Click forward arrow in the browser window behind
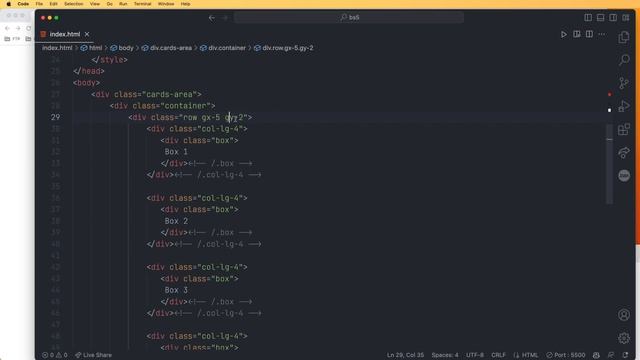The image size is (640, 360). (x=18, y=28)
